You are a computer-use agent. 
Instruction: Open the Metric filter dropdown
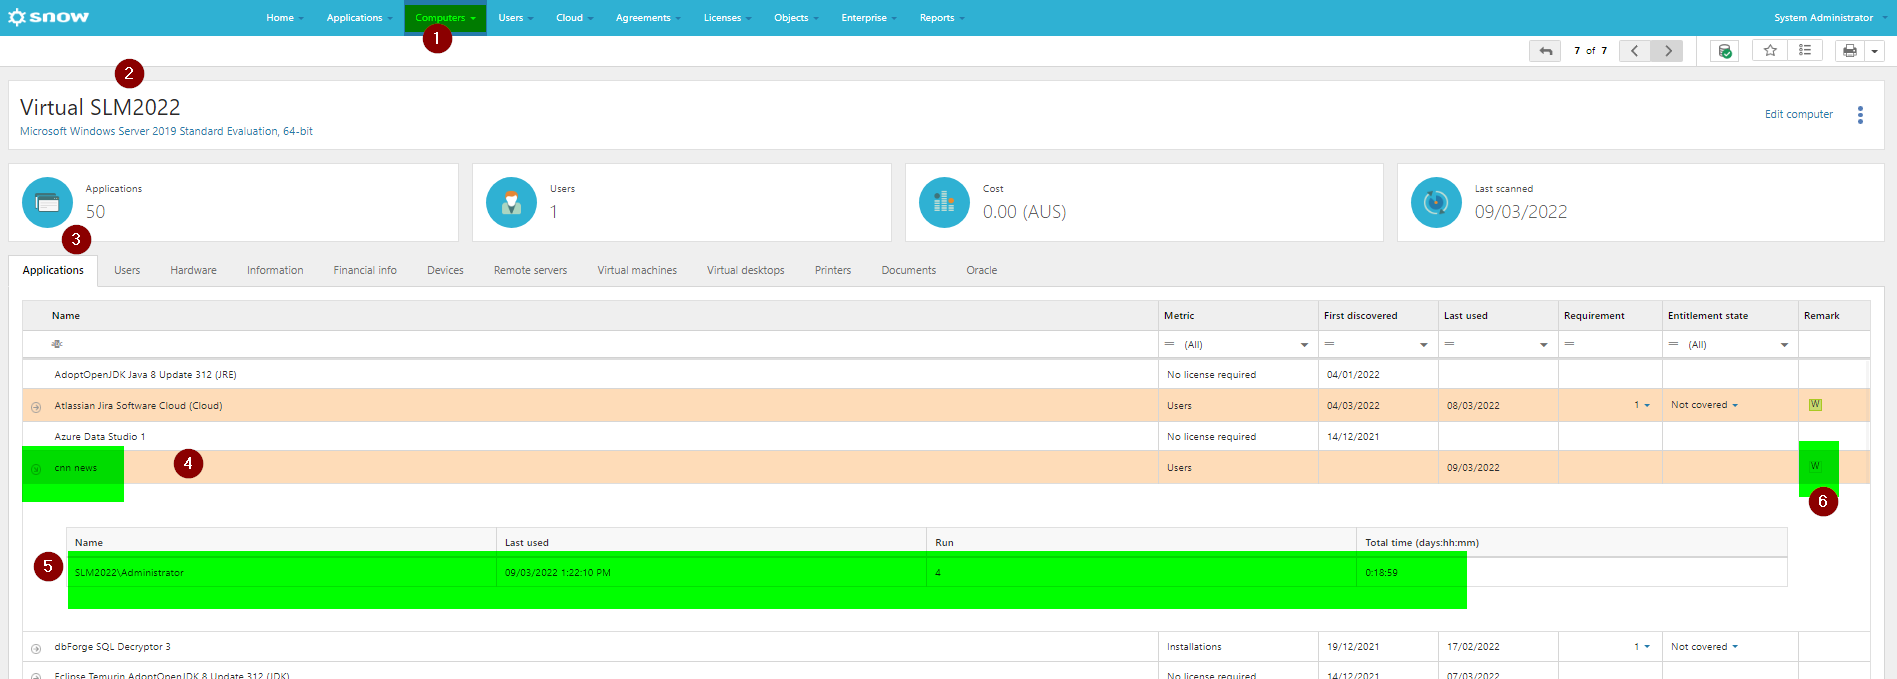(1304, 345)
